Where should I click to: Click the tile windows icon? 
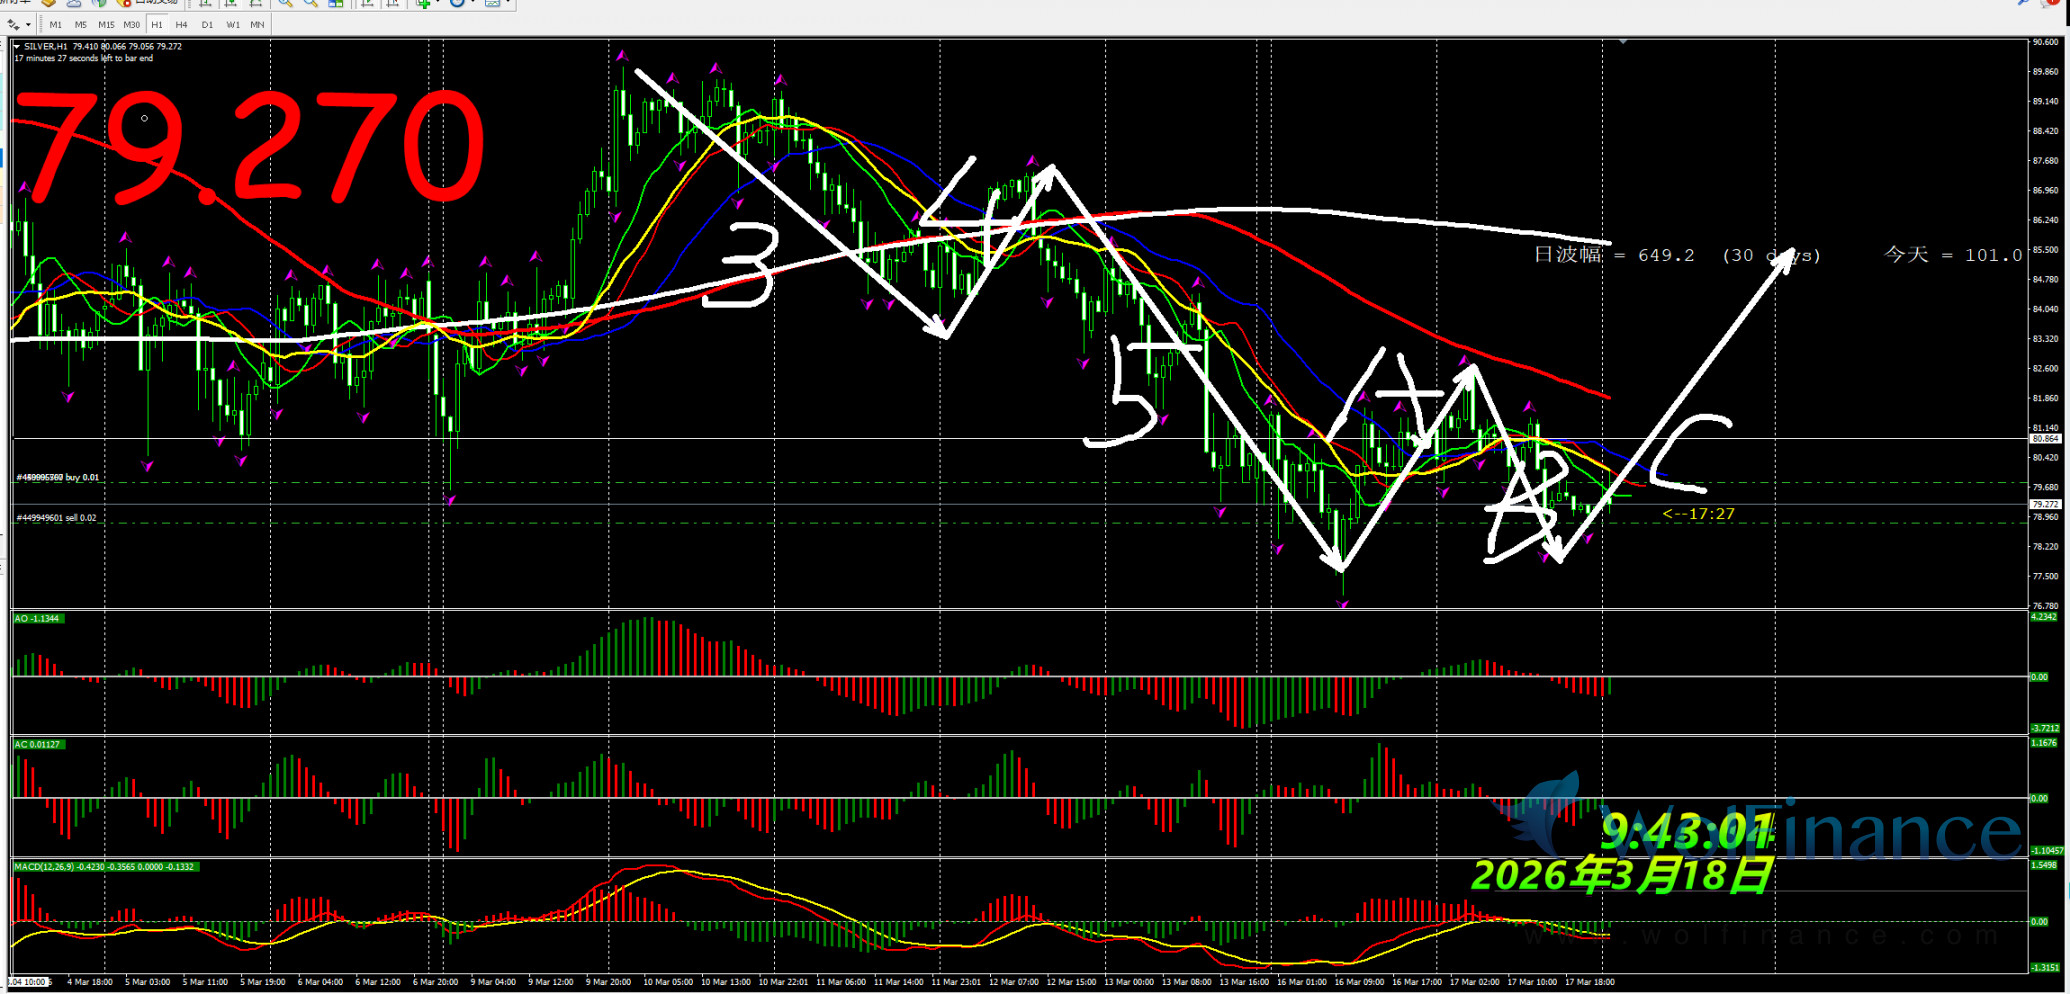pos(336,3)
